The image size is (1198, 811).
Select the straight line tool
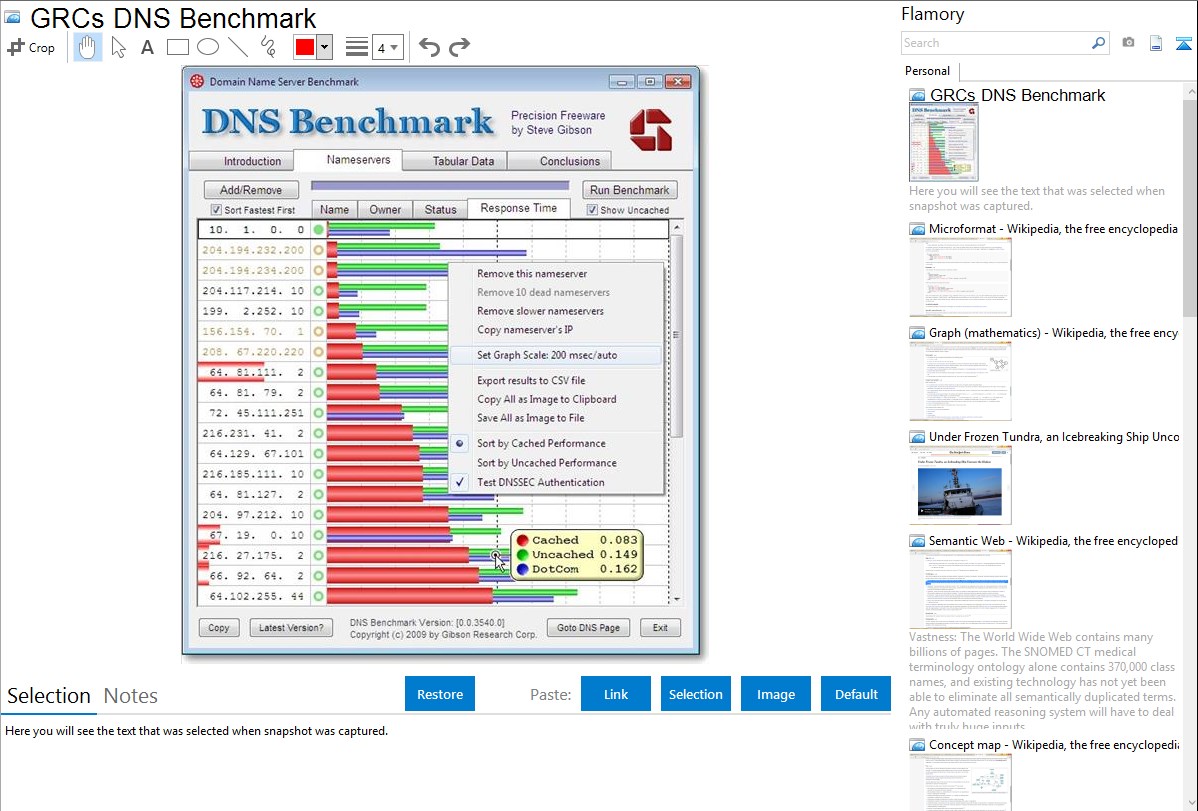238,47
